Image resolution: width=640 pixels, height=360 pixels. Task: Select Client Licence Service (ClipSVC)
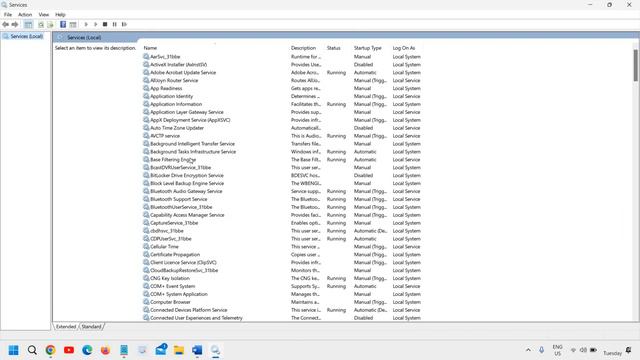183,262
